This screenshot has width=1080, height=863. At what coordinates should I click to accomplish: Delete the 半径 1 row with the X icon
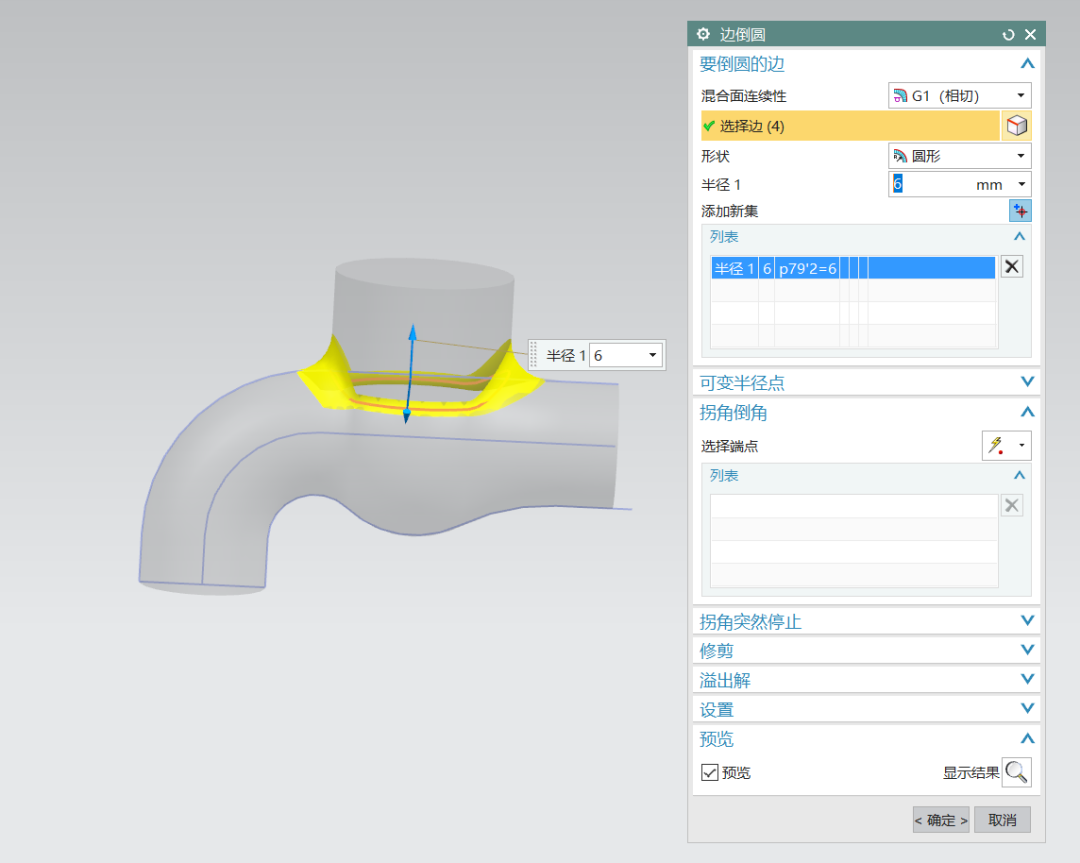coord(1012,267)
